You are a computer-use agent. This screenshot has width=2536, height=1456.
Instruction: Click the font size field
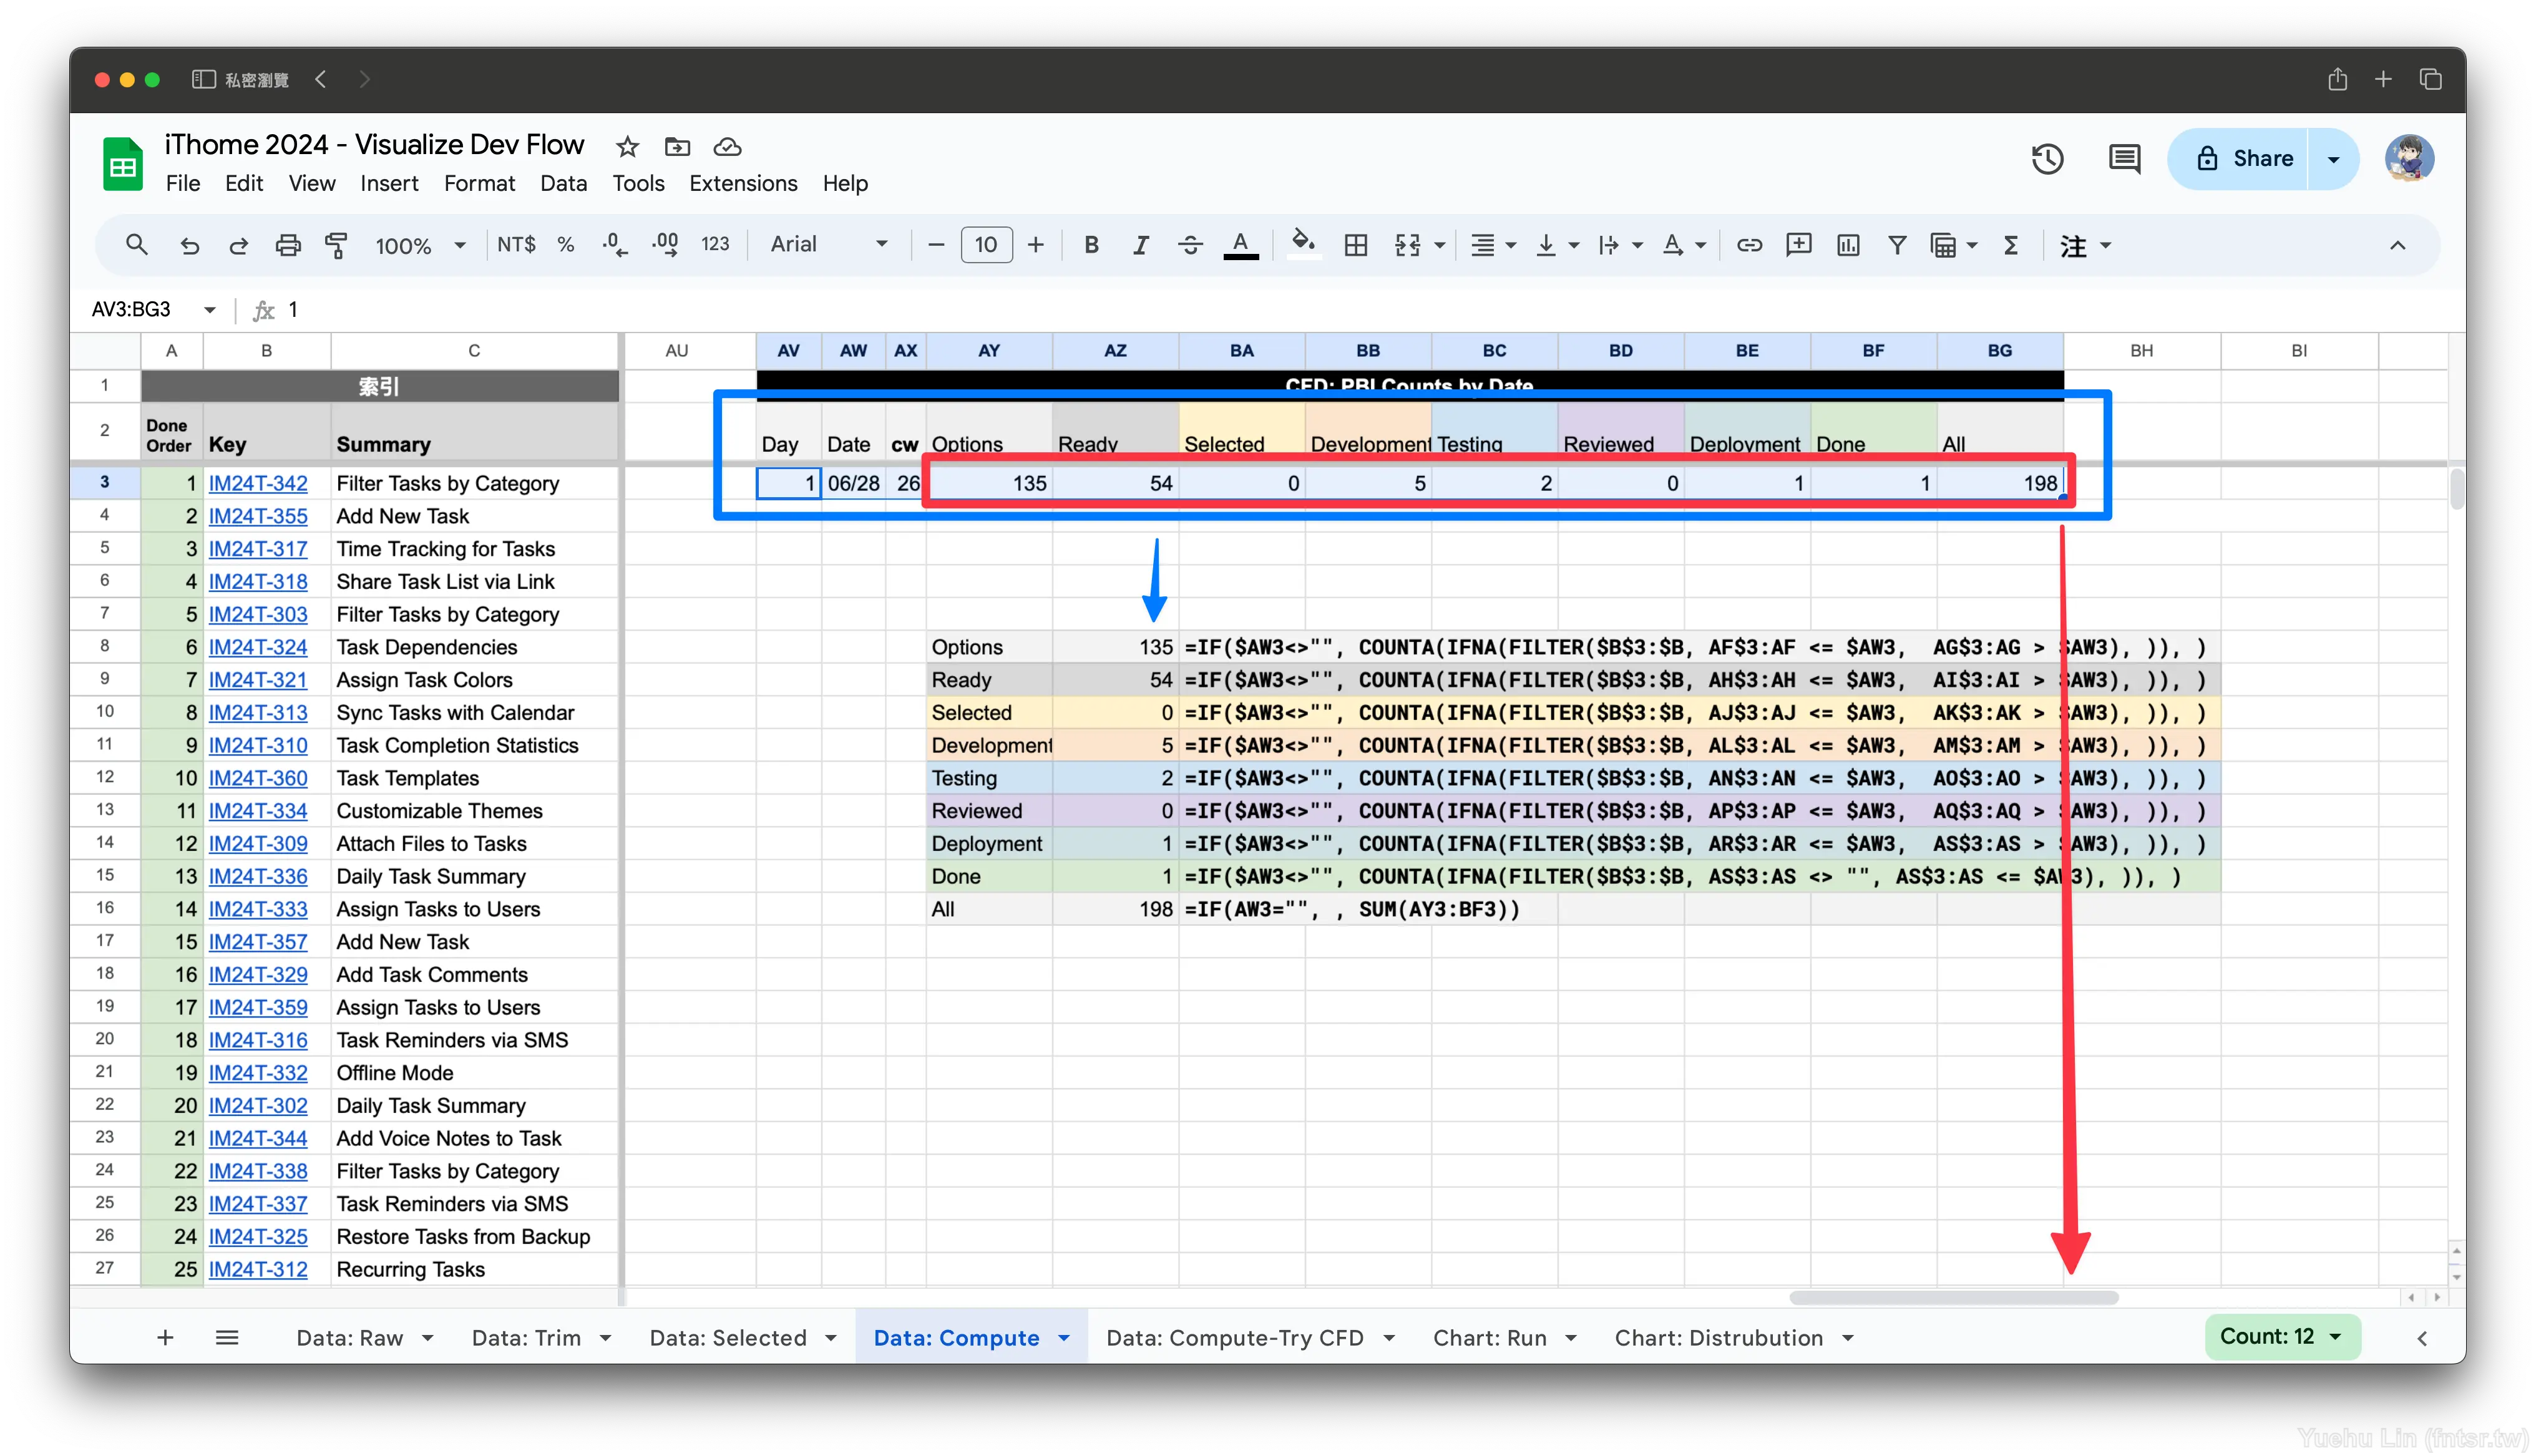pyautogui.click(x=986, y=245)
